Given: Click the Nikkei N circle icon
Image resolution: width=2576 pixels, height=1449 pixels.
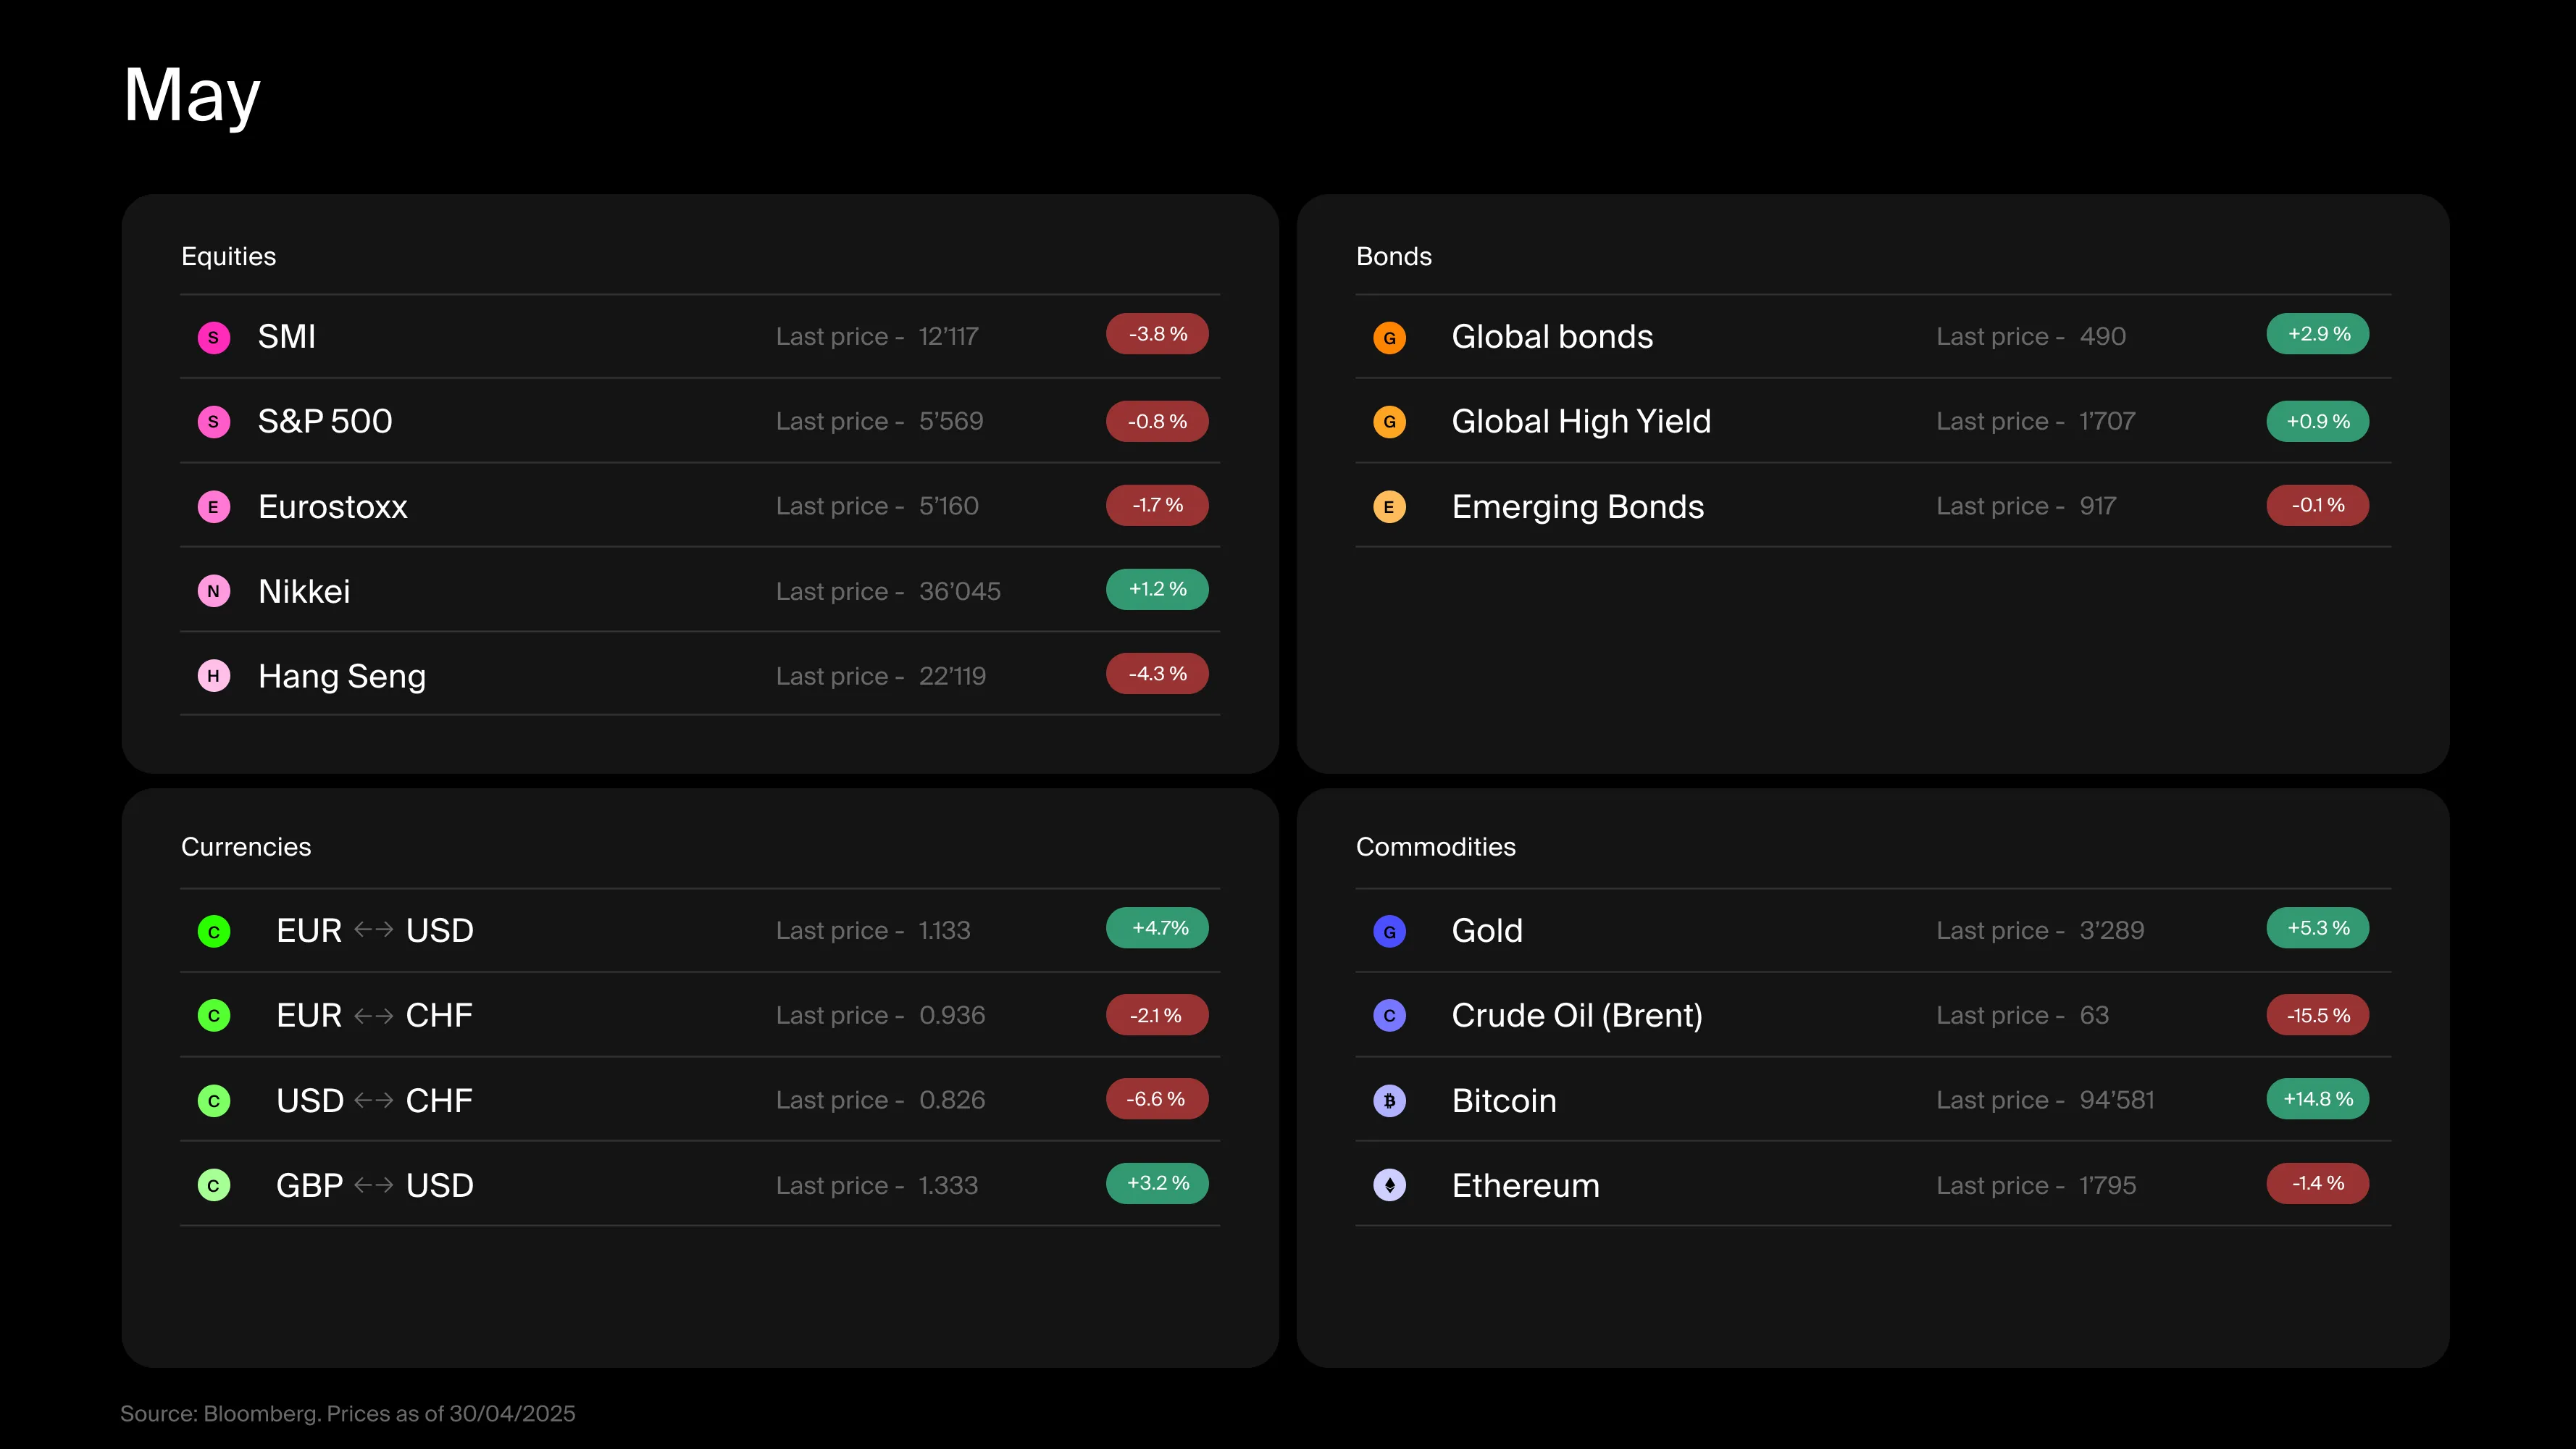Looking at the screenshot, I should pos(213,591).
